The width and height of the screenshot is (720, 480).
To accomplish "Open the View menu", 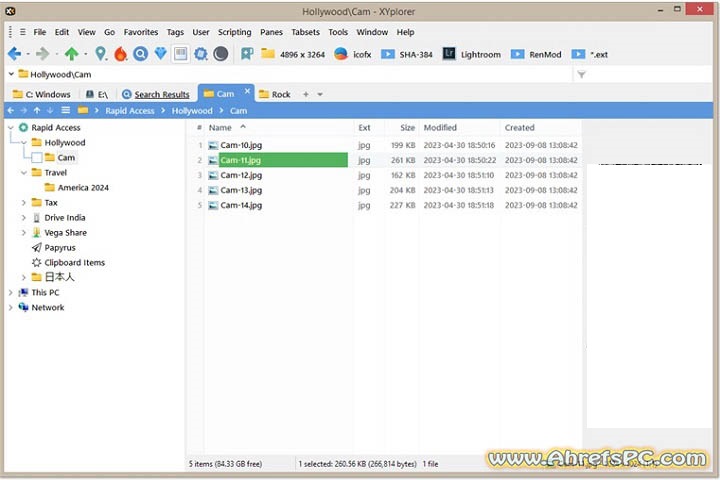I will pyautogui.click(x=86, y=32).
